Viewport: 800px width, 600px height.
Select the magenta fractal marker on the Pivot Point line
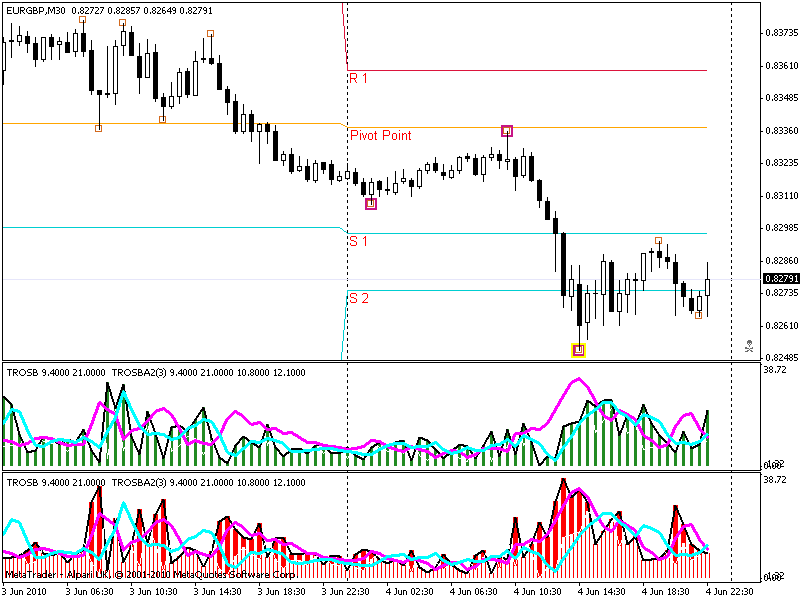click(x=507, y=131)
